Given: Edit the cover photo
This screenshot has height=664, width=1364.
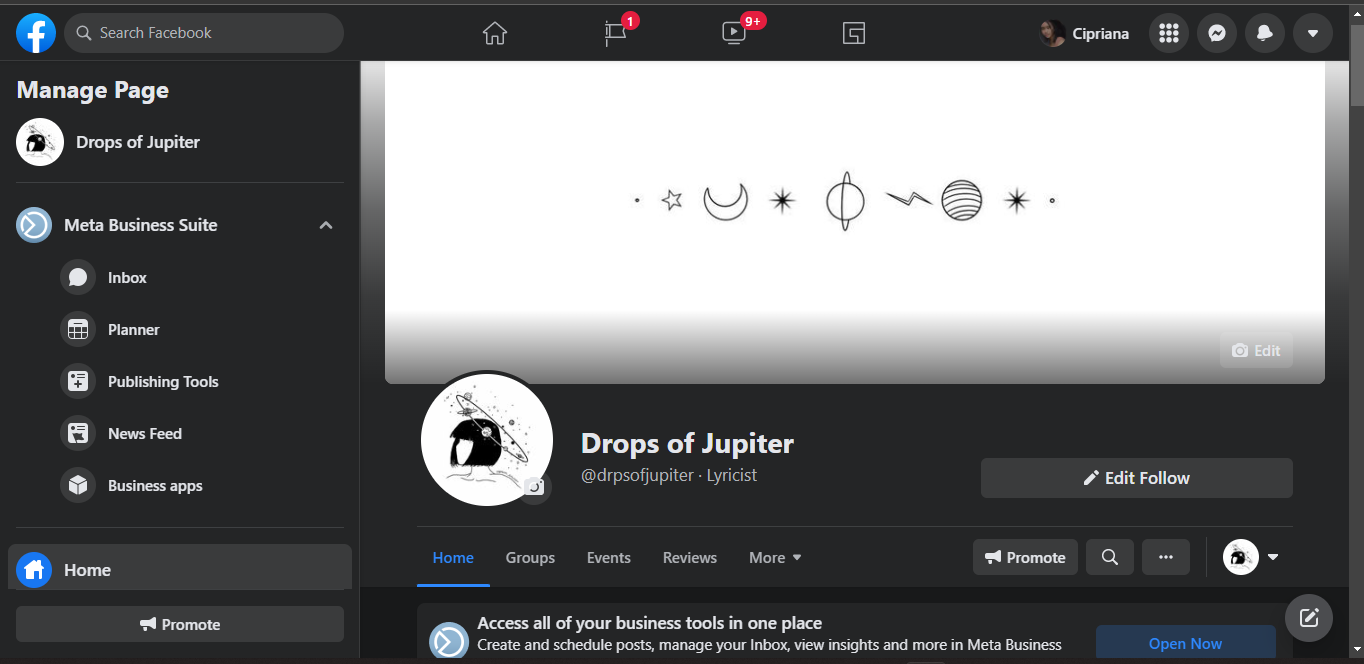Looking at the screenshot, I should click(1256, 350).
